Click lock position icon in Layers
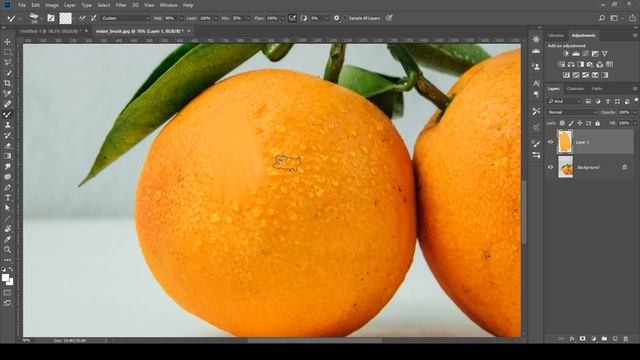The width and height of the screenshot is (640, 360). point(580,123)
